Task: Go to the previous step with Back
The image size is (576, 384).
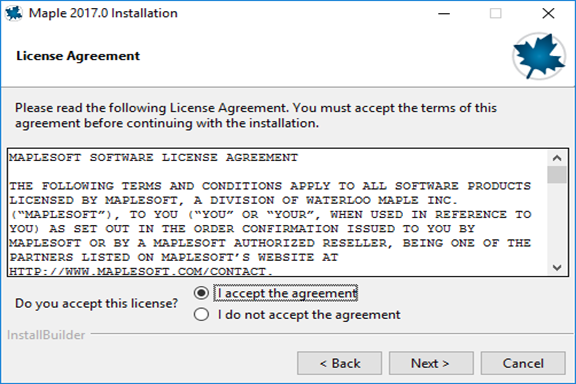Action: coord(339,363)
